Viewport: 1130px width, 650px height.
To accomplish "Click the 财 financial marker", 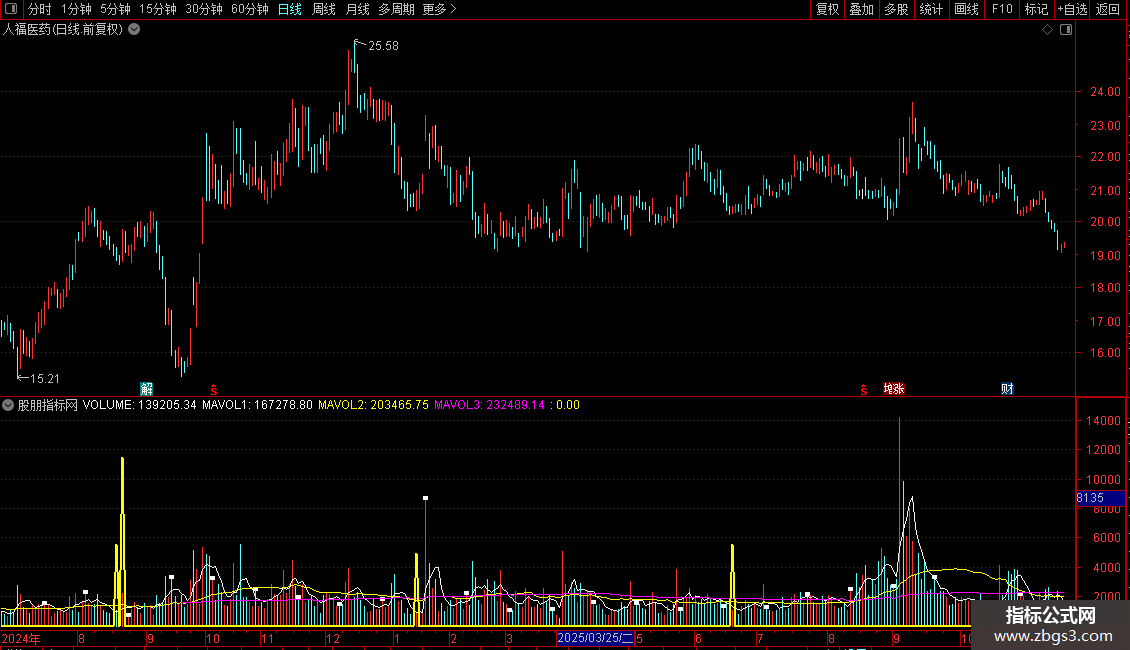I will (1007, 389).
